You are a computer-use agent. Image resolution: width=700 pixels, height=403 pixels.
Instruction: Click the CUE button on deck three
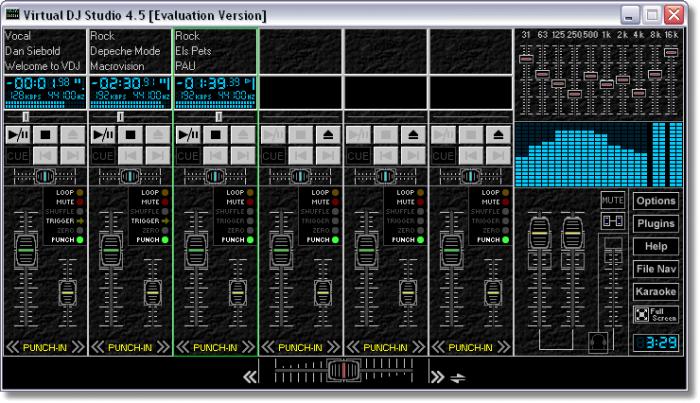(187, 155)
